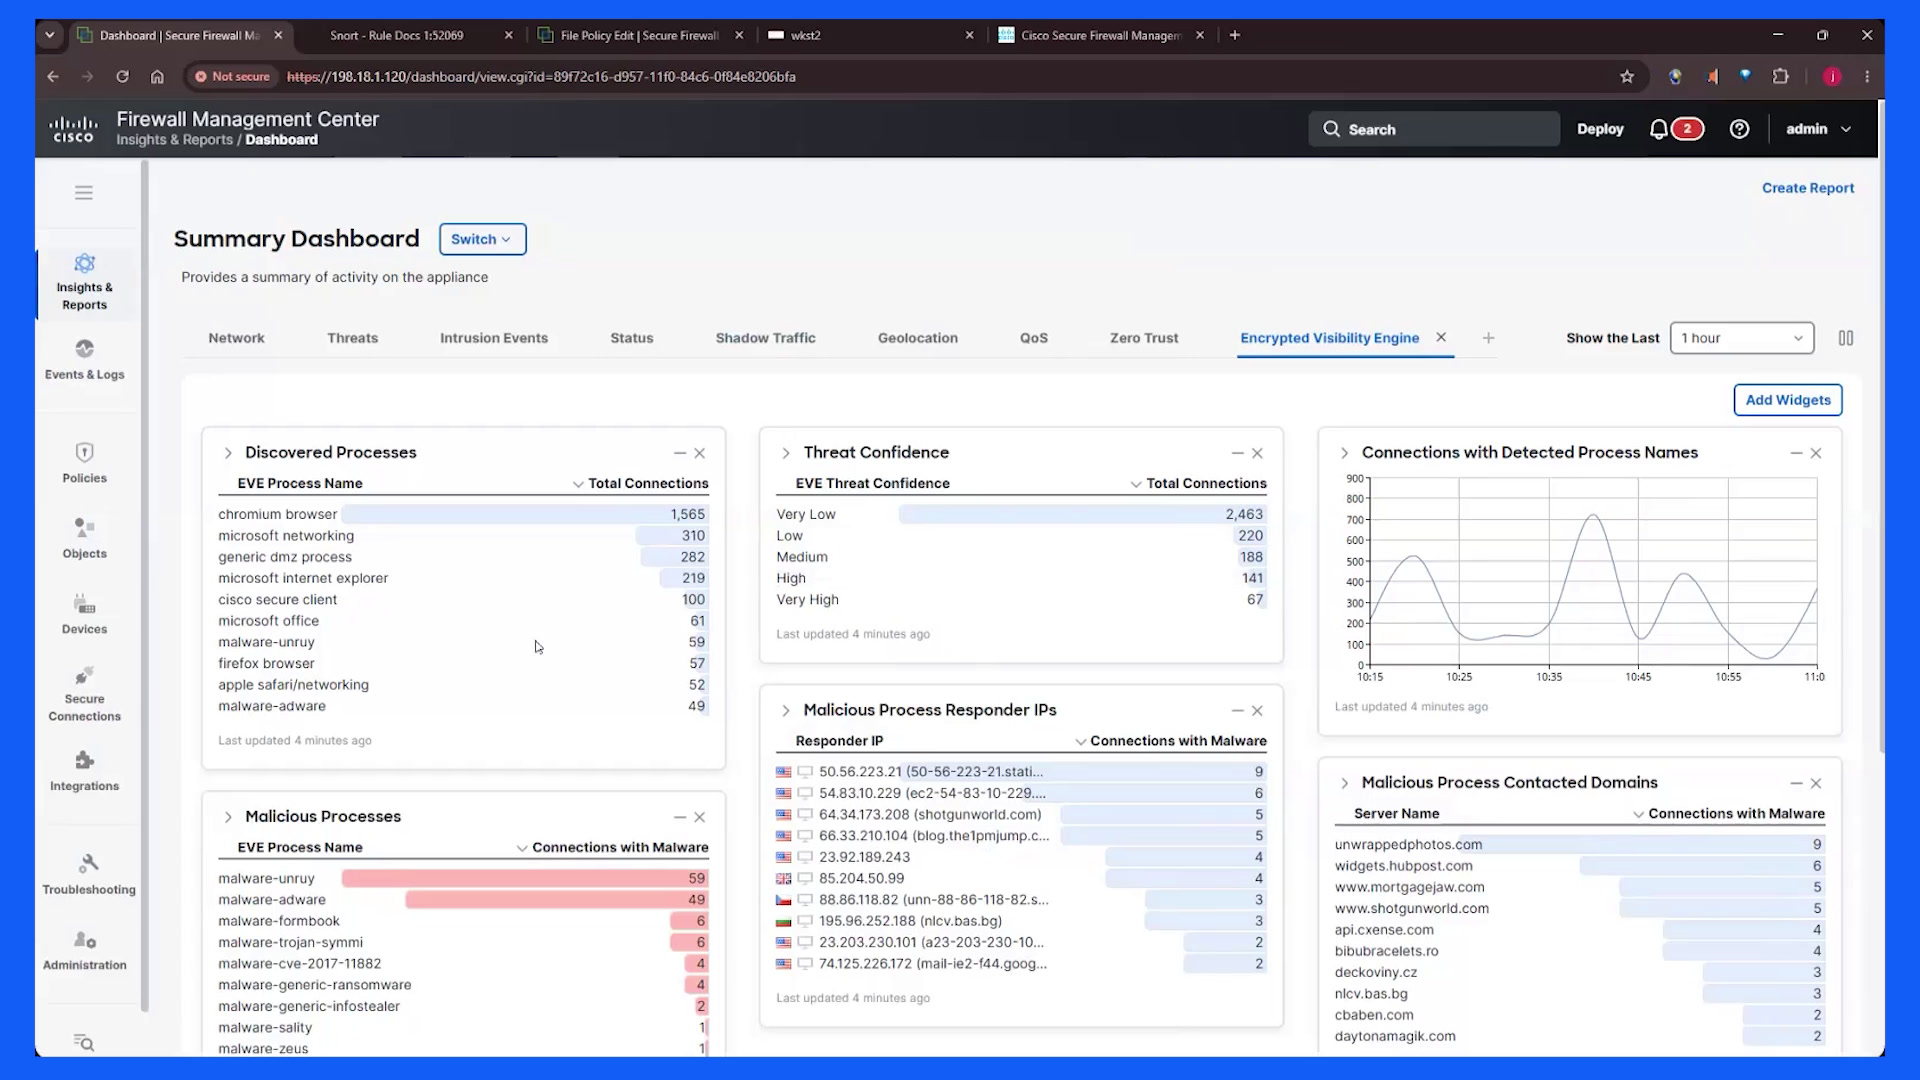Switch to the Intrusion Events tab
This screenshot has height=1080, width=1920.
(494, 338)
